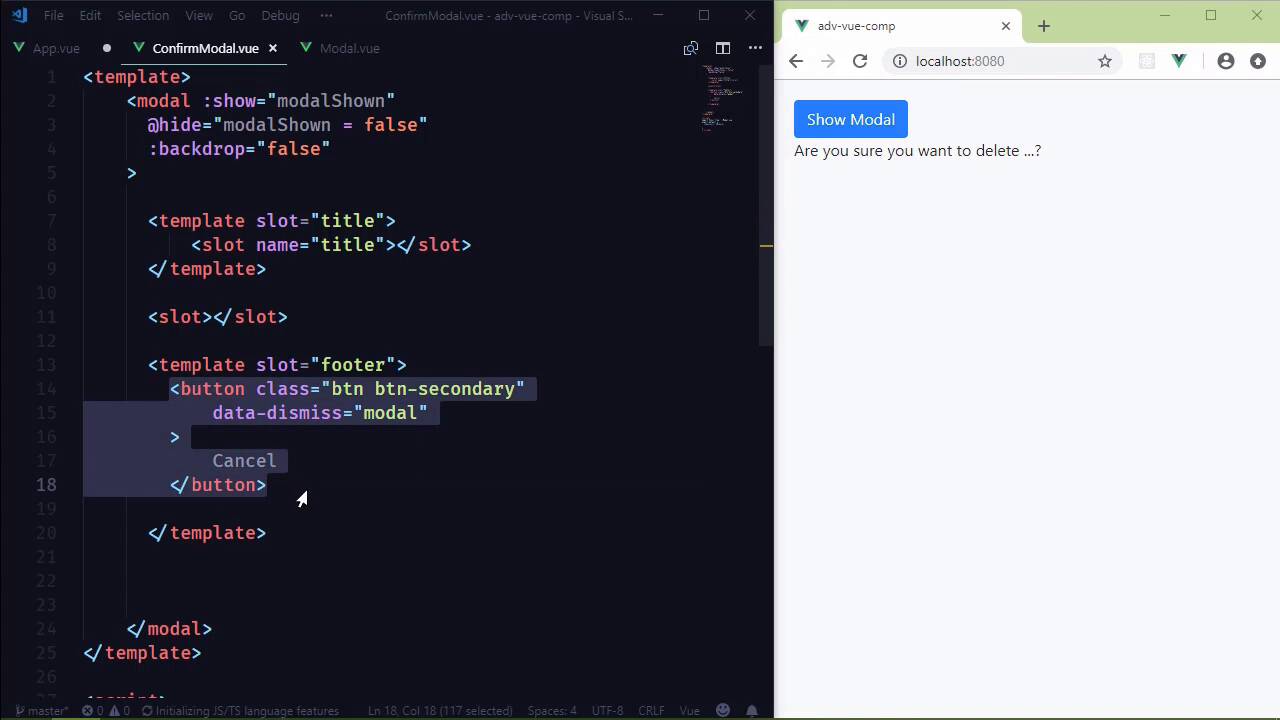Click the browser Forward arrow
The width and height of the screenshot is (1280, 720).
coord(828,61)
